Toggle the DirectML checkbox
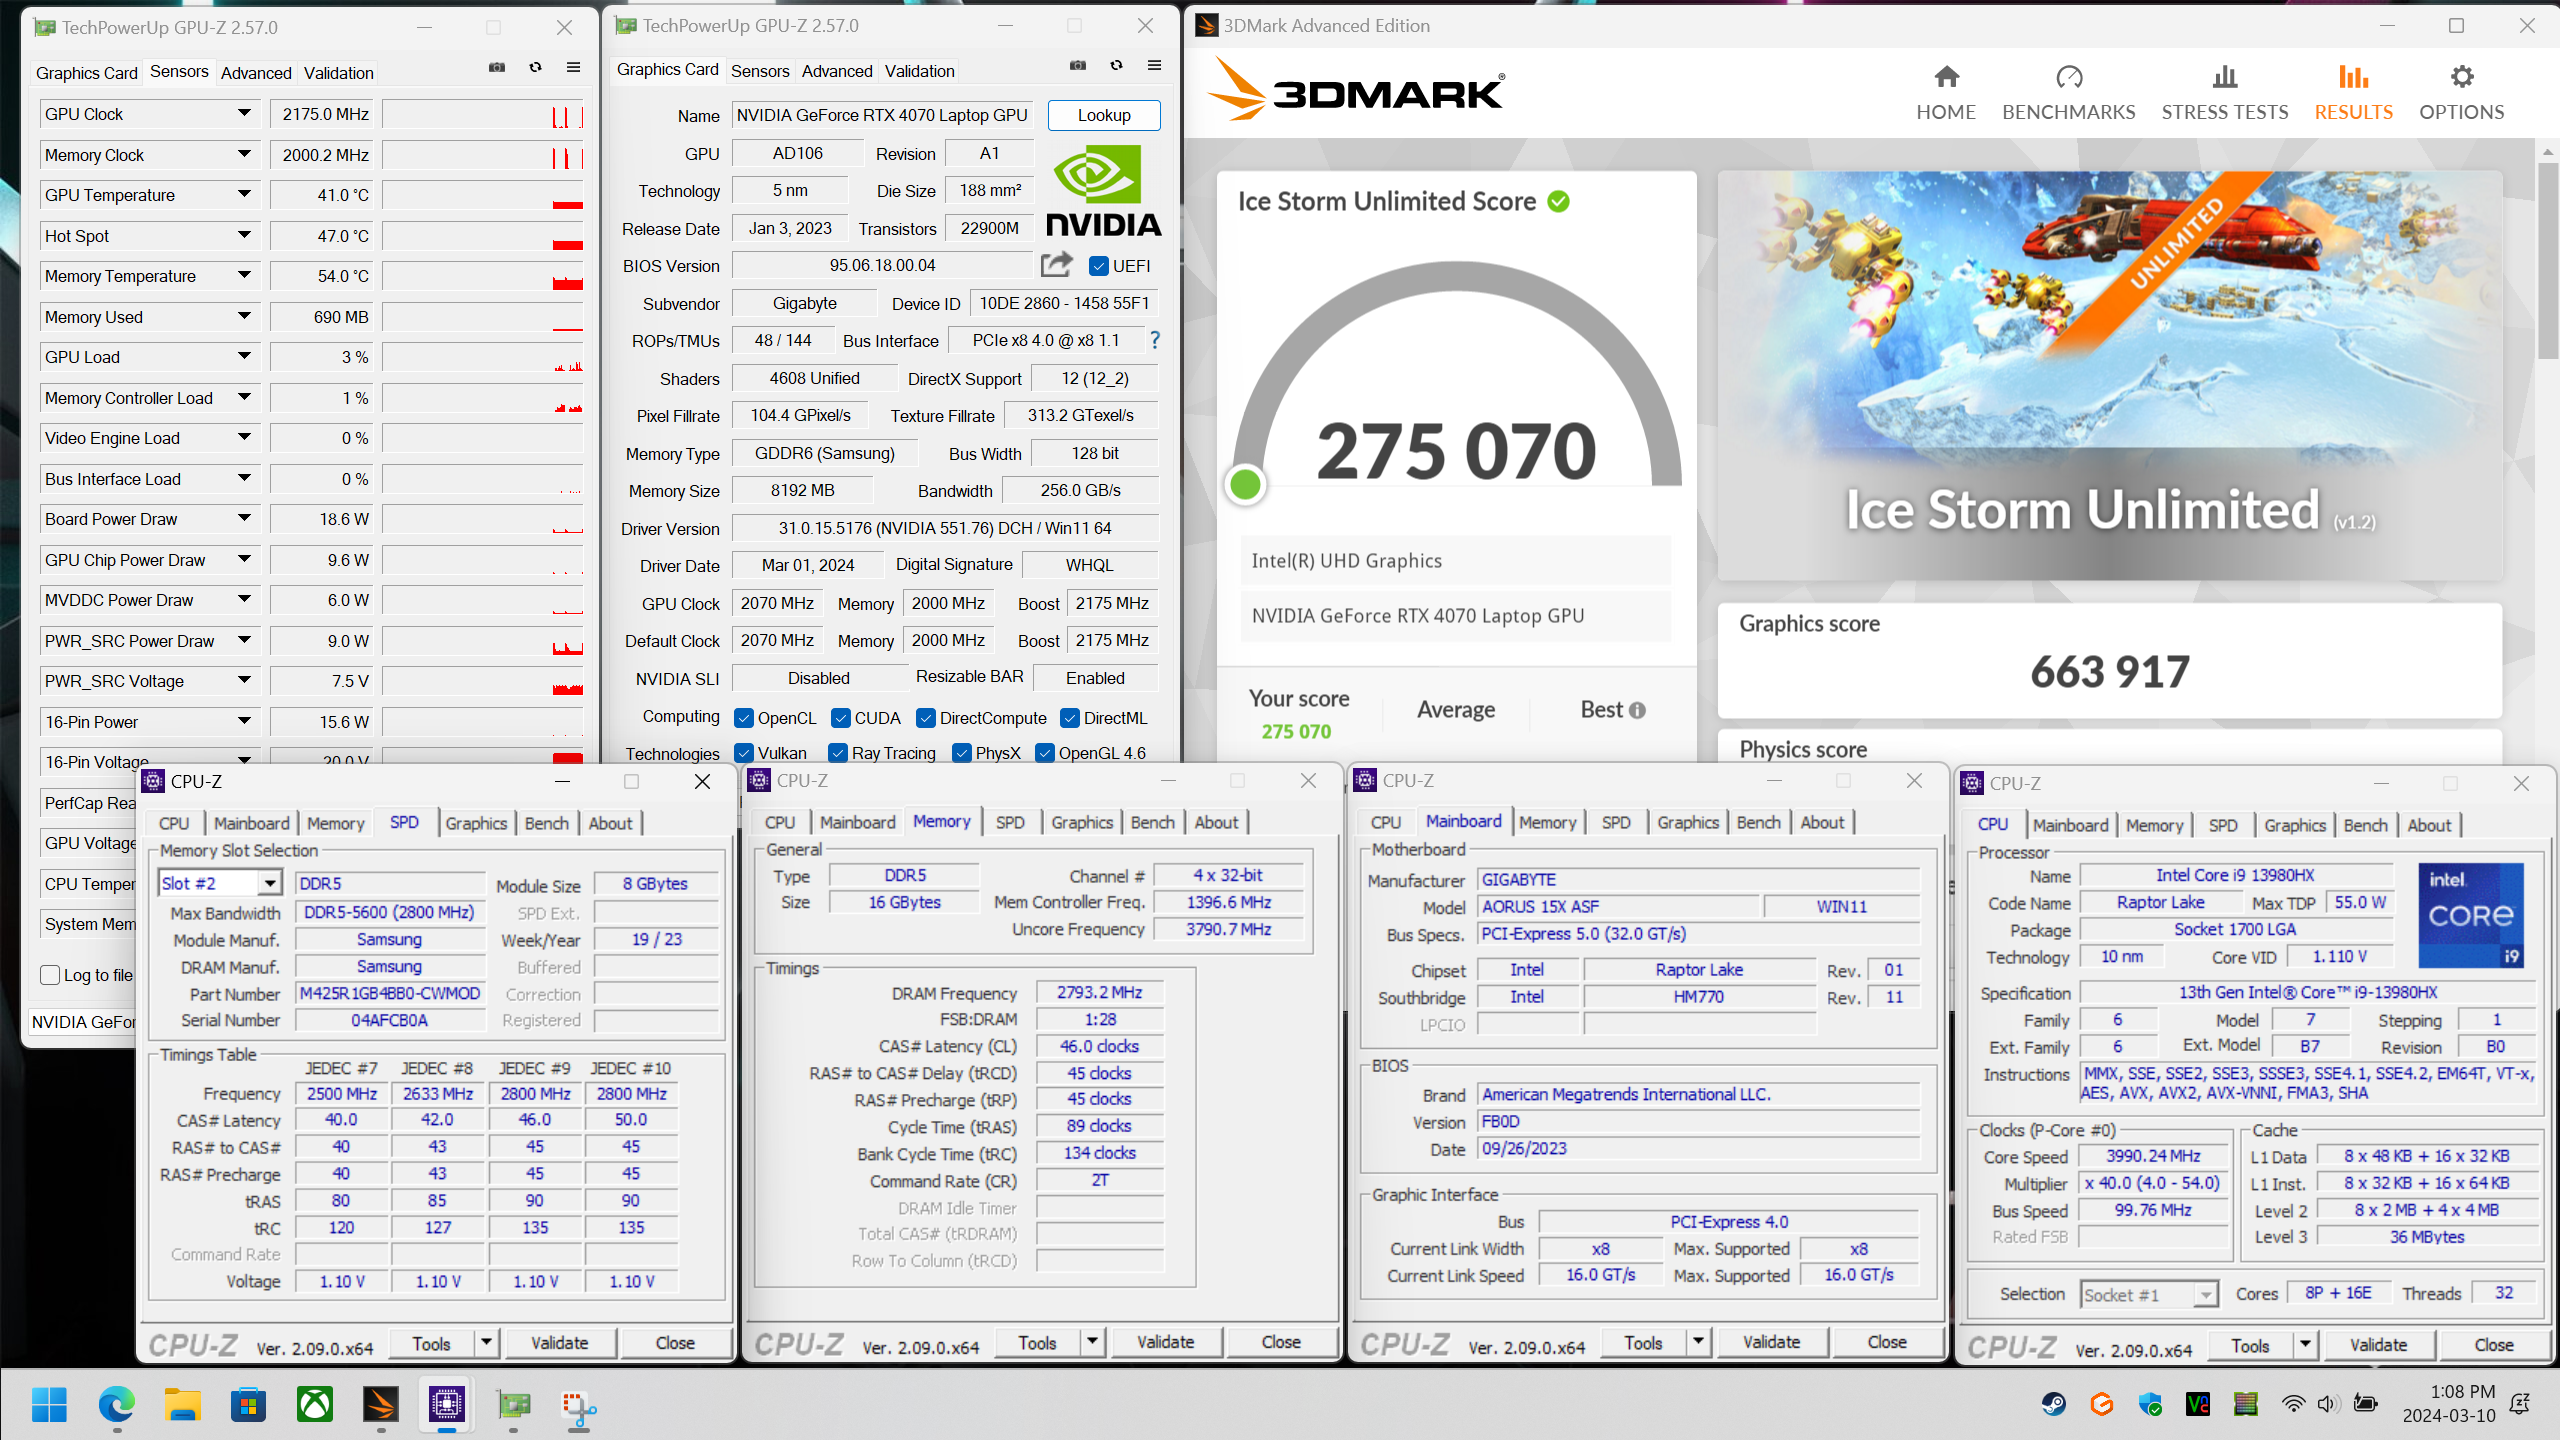Screen dimensions: 2560x1440 tap(1070, 718)
